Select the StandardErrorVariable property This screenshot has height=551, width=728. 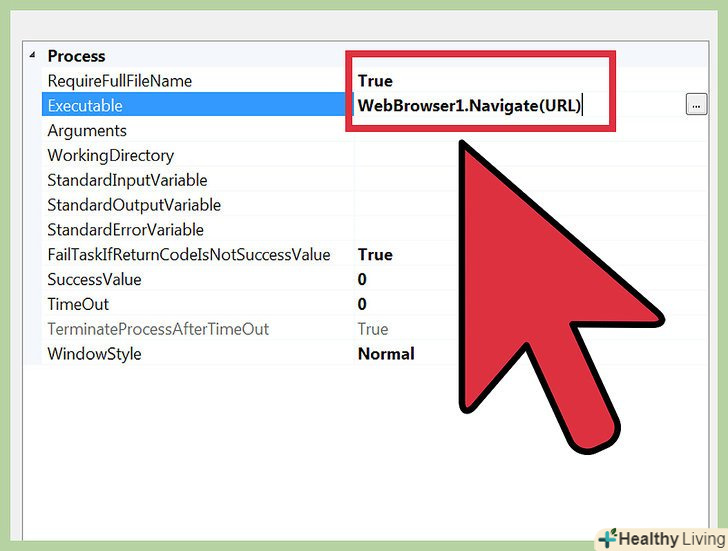125,230
